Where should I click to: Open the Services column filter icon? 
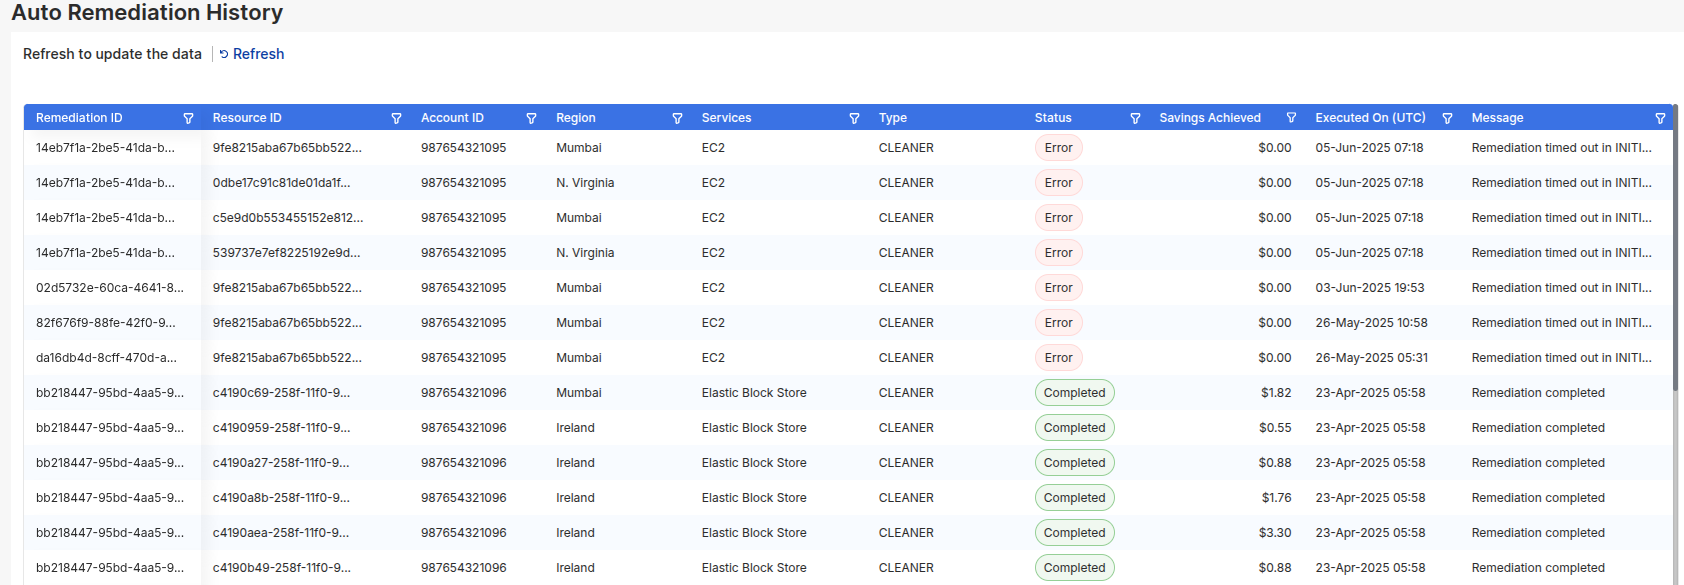click(854, 118)
